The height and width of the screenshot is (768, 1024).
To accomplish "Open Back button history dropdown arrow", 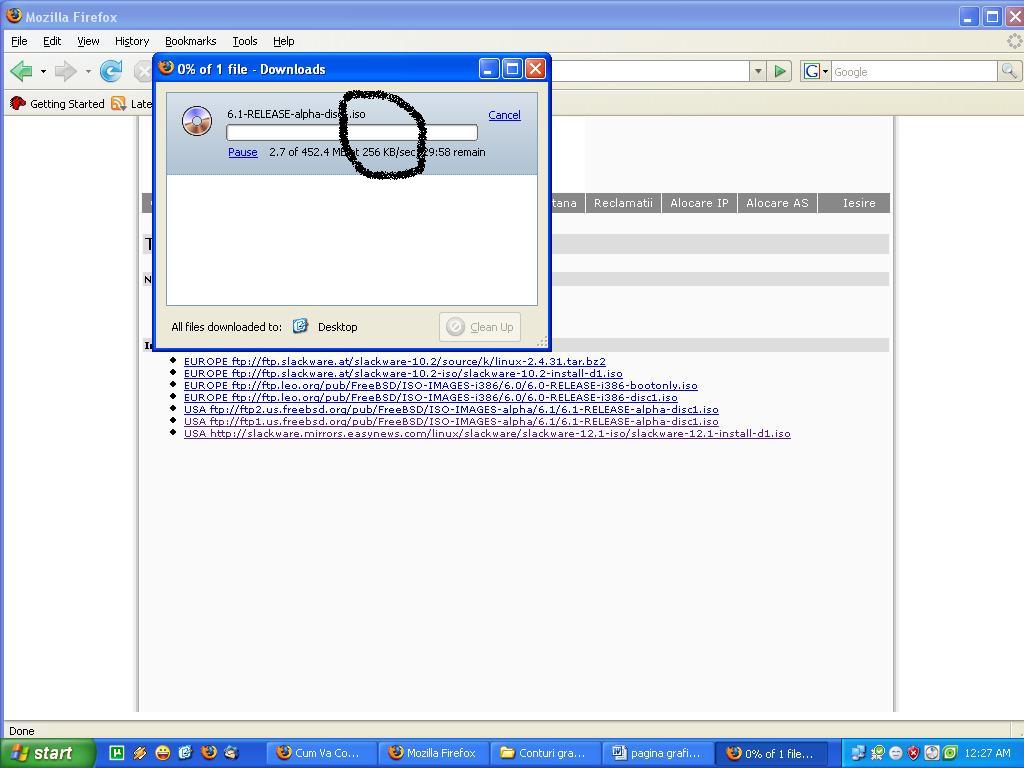I will pyautogui.click(x=43, y=72).
